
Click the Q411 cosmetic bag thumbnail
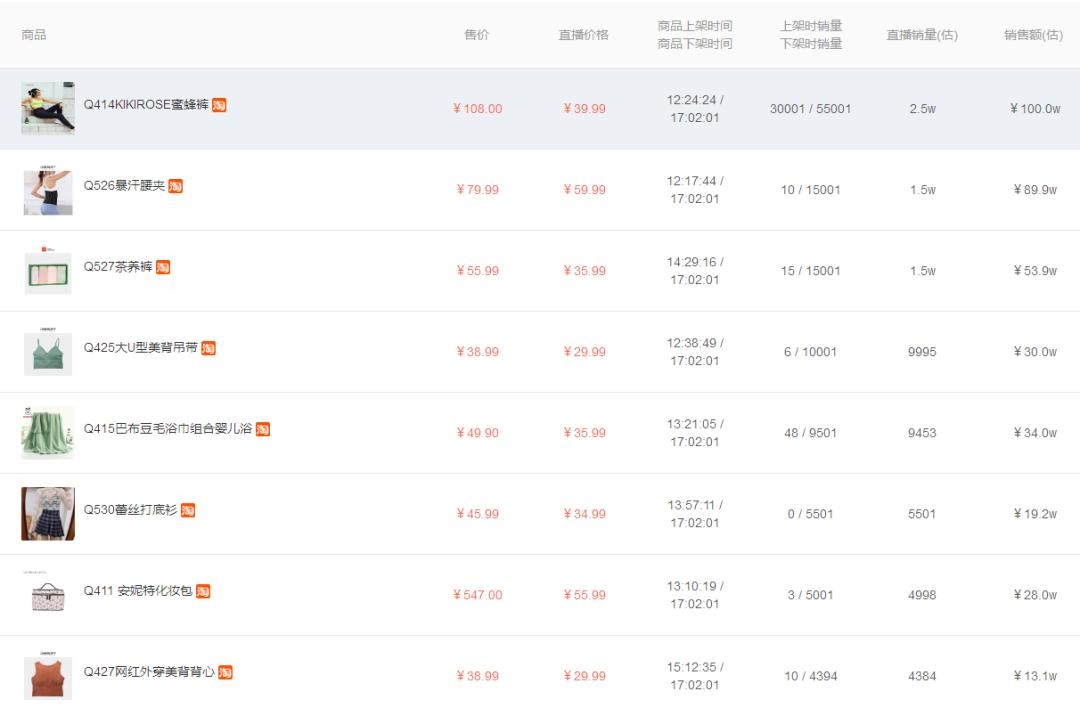(48, 595)
